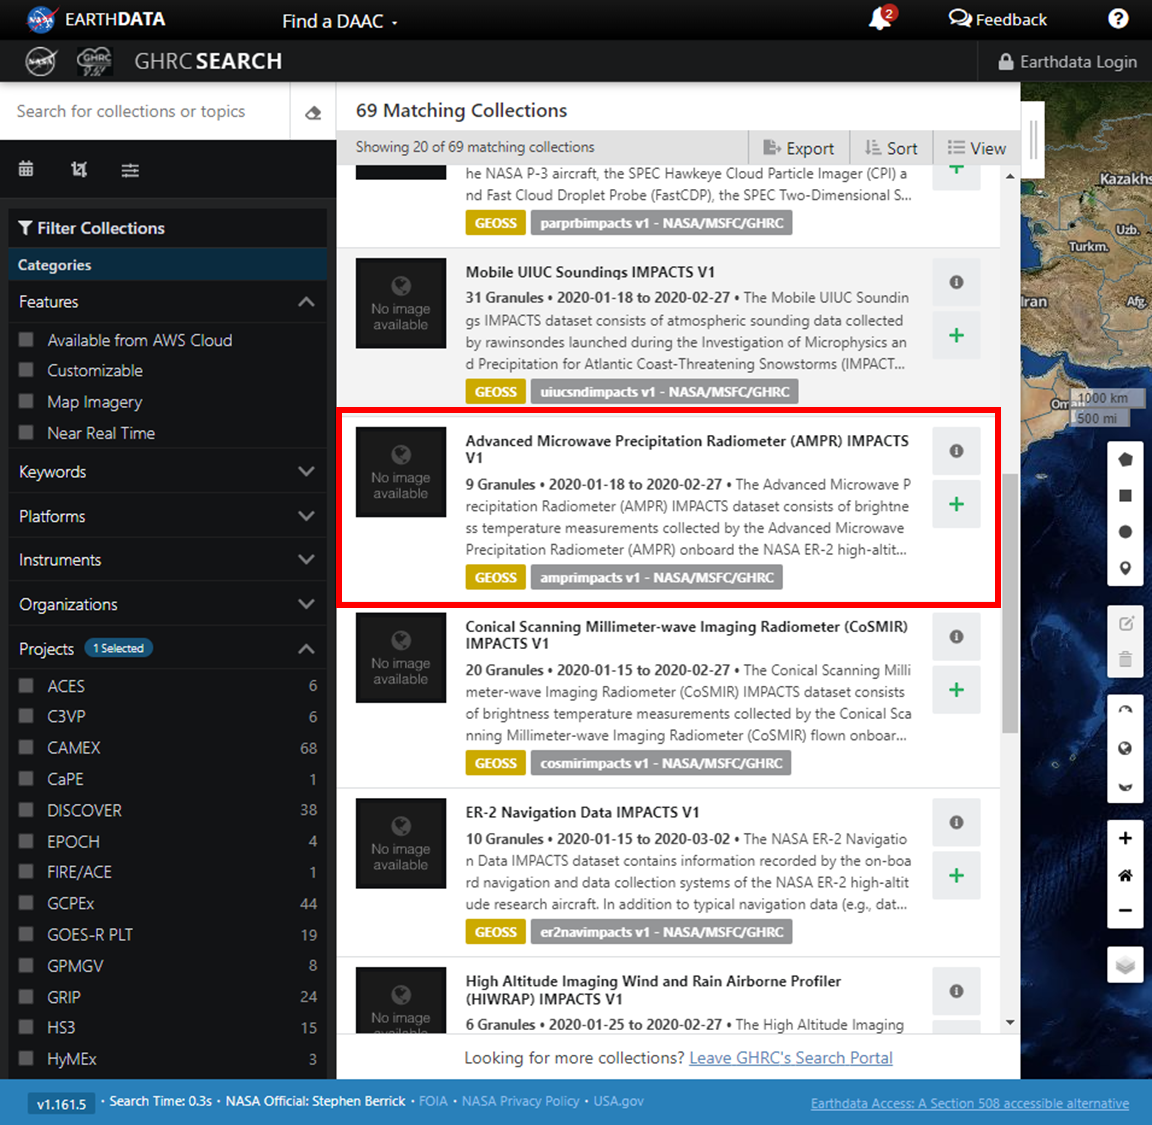Choose the point marker map tool

1125,568
